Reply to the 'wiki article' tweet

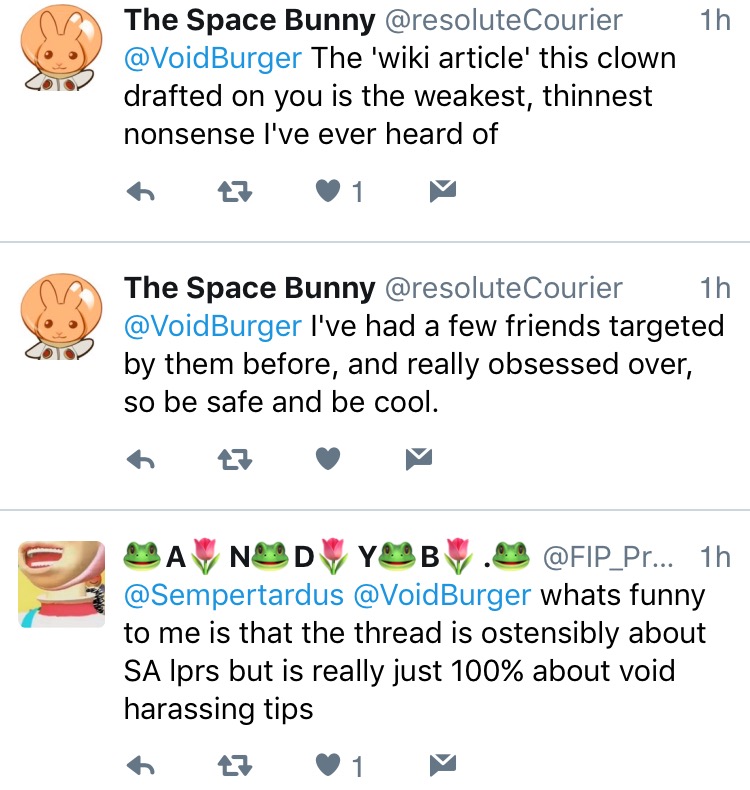click(141, 192)
